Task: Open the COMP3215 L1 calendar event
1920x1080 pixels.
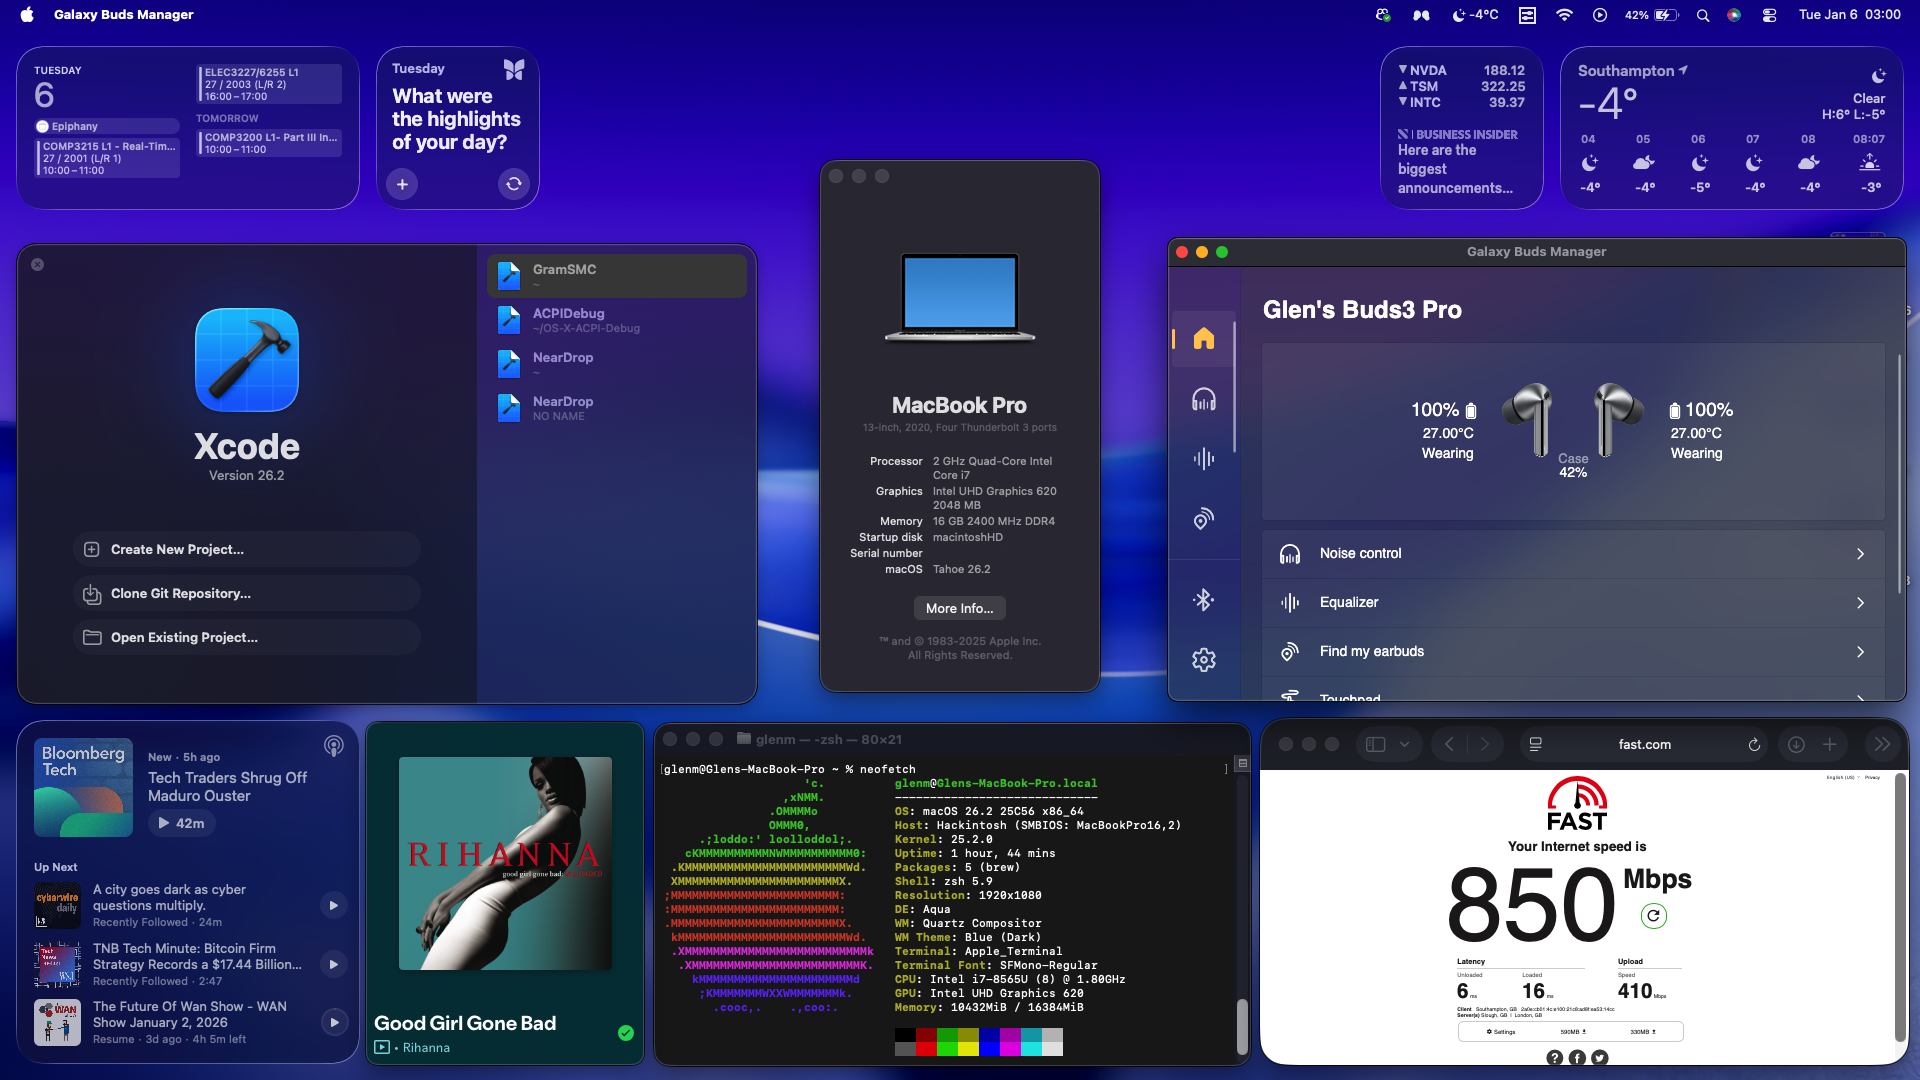Action: pyautogui.click(x=108, y=158)
